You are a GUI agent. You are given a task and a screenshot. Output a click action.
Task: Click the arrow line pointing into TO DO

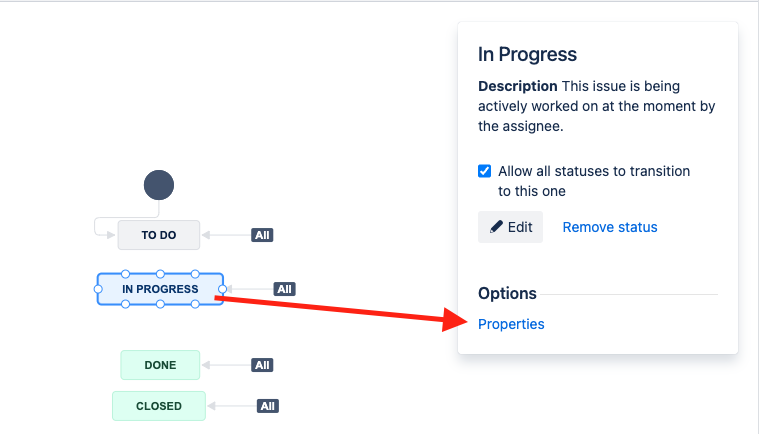[x=226, y=235]
